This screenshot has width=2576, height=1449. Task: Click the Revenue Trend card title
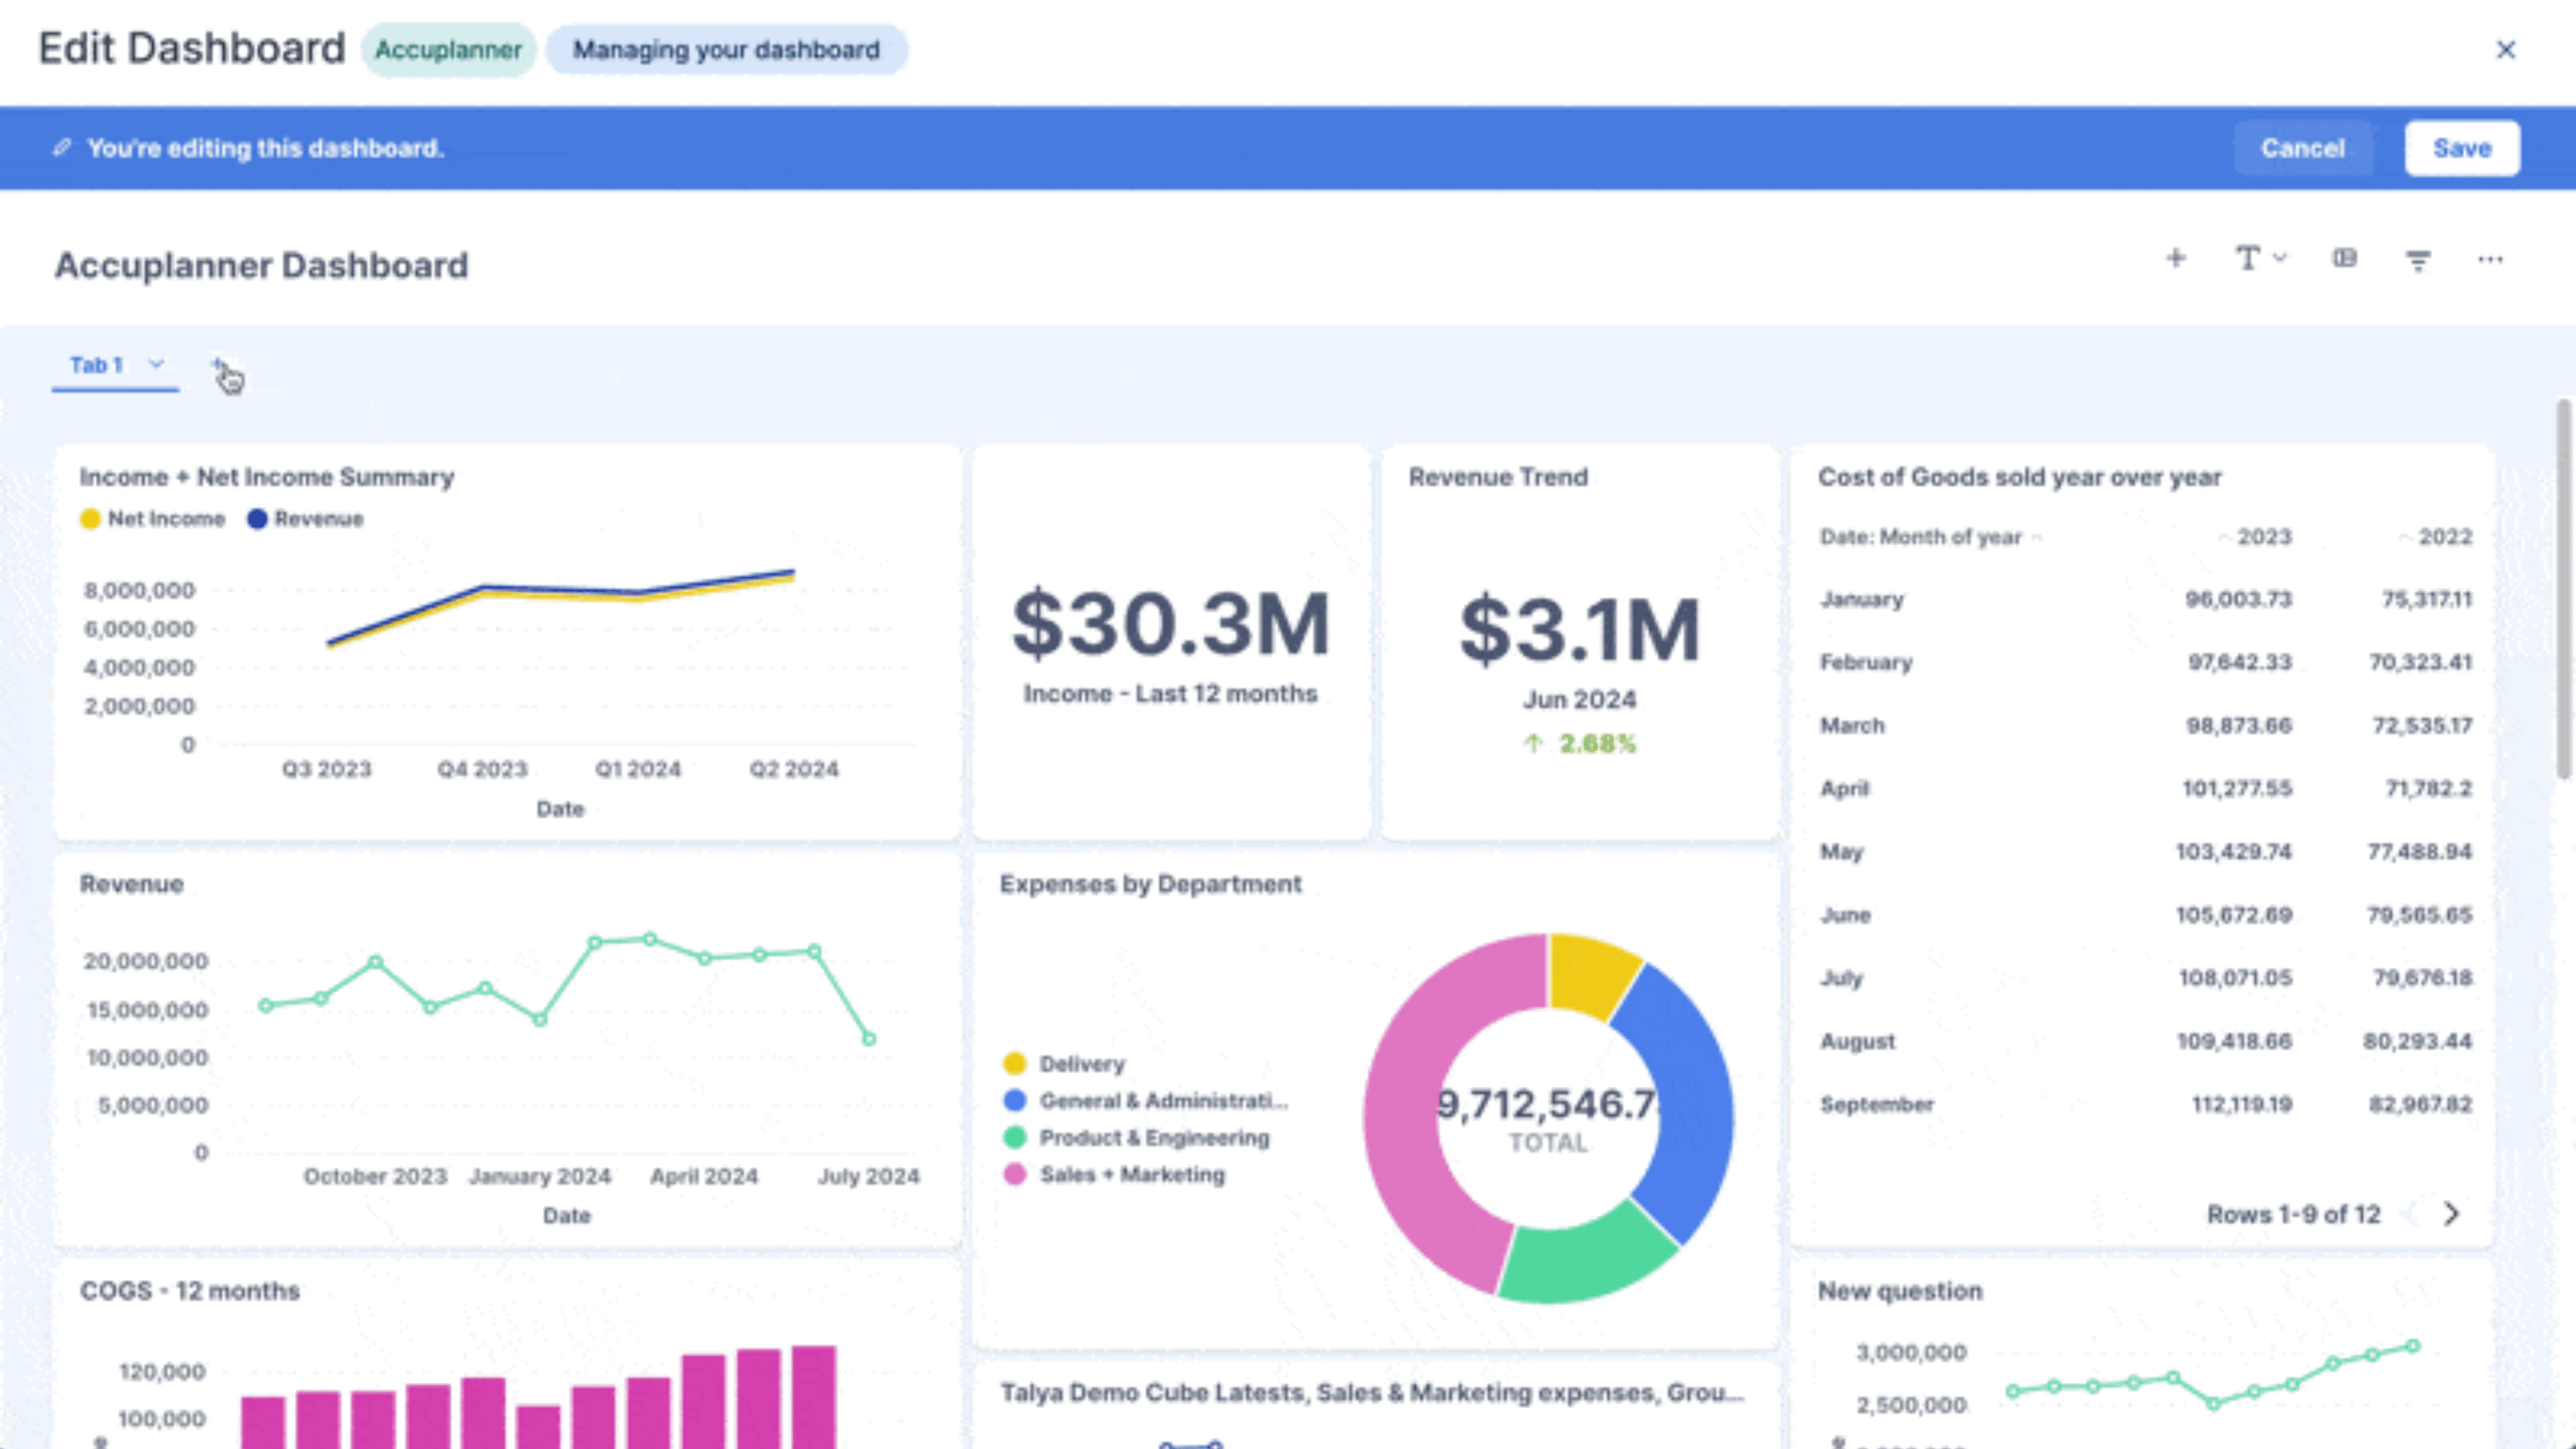coord(1498,477)
